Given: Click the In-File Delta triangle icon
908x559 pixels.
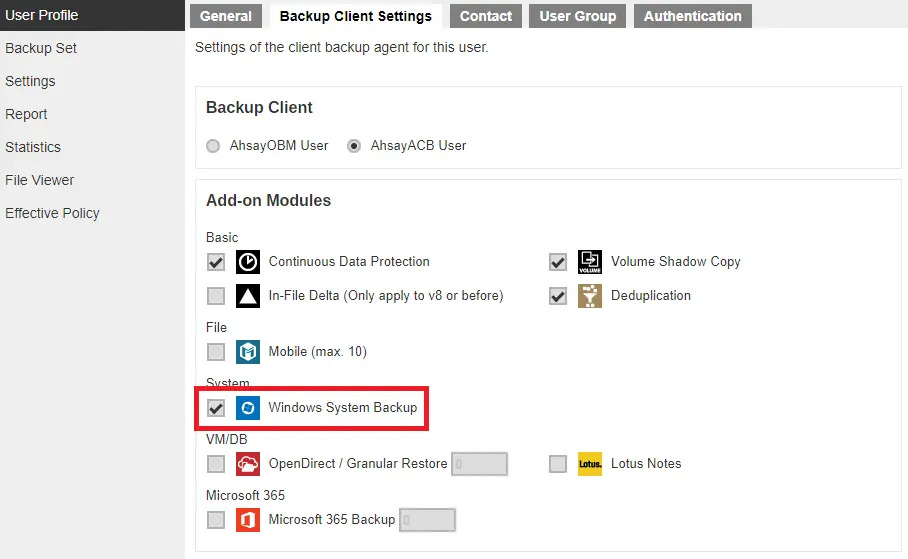Looking at the screenshot, I should point(248,296).
